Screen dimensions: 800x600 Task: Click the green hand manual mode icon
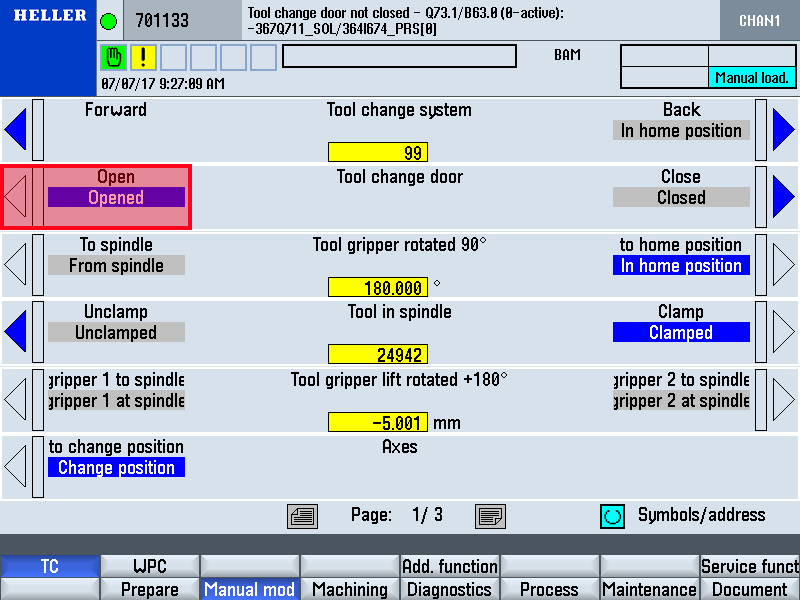coord(114,57)
